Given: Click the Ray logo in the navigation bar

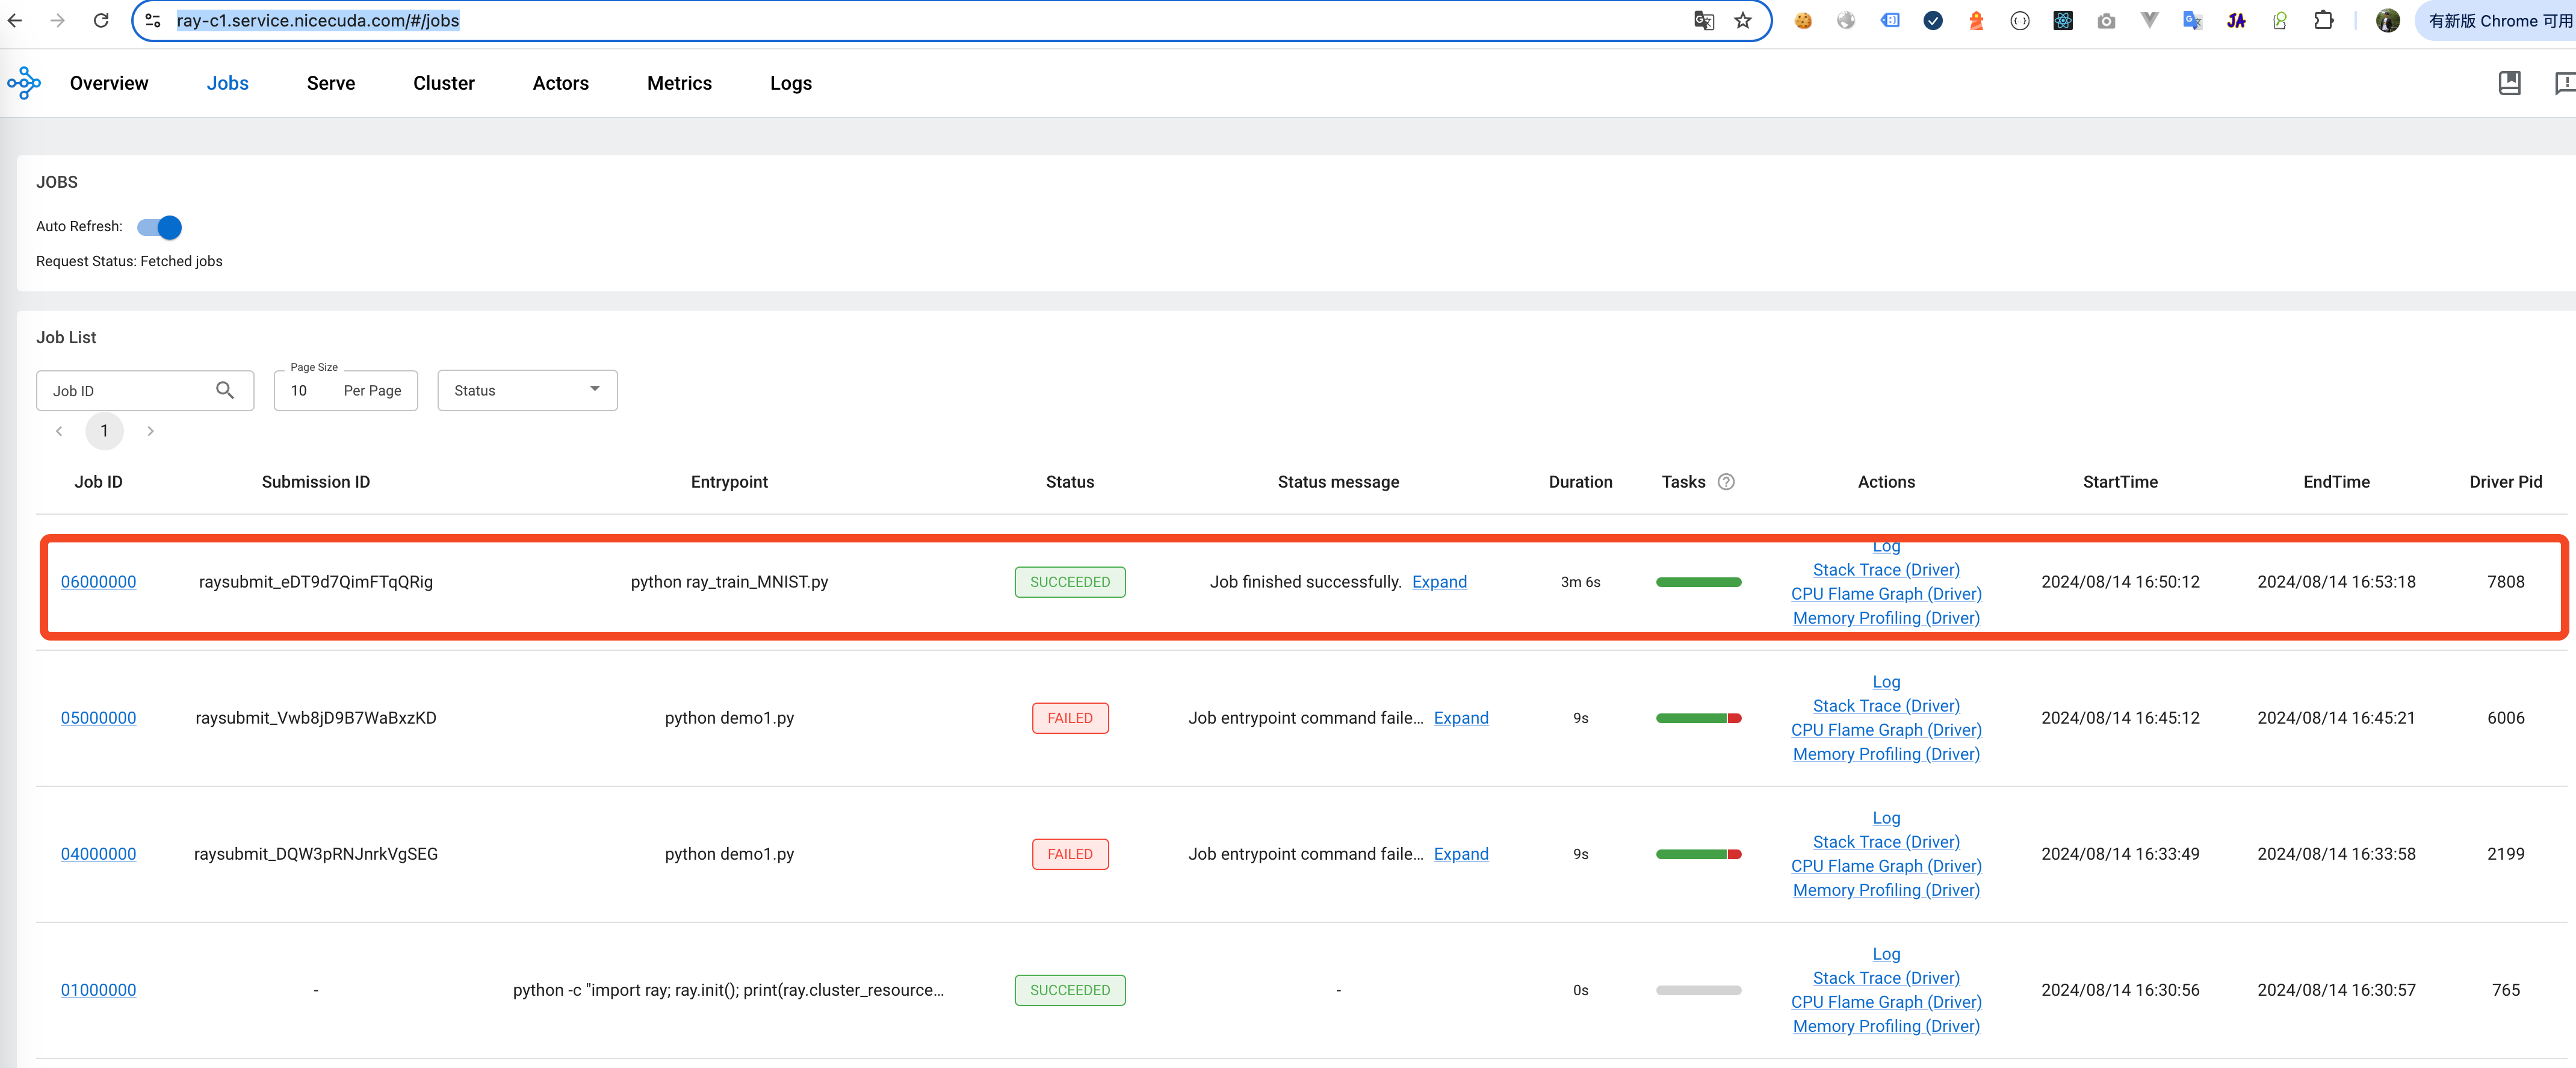Looking at the screenshot, I should coord(23,83).
